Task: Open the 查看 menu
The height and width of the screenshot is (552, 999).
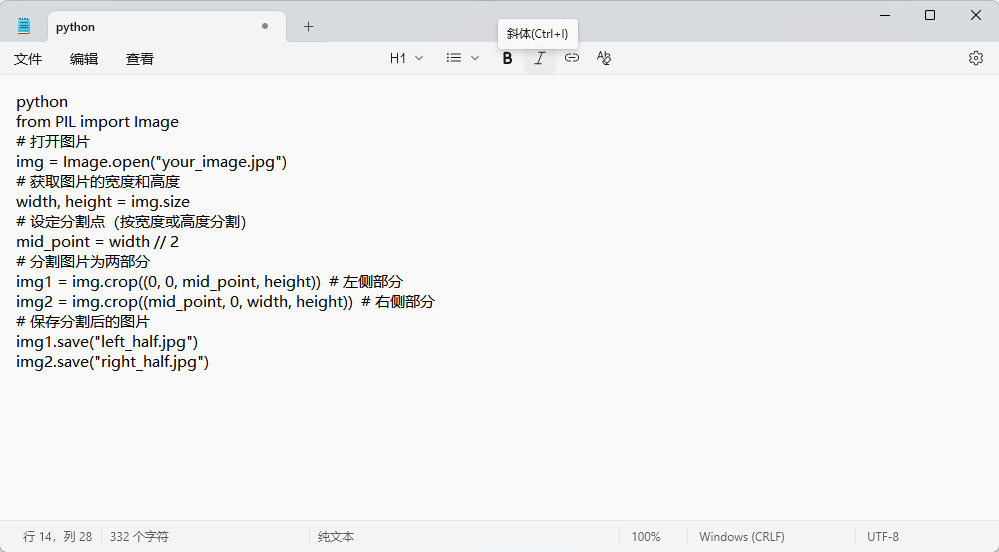Action: (140, 59)
